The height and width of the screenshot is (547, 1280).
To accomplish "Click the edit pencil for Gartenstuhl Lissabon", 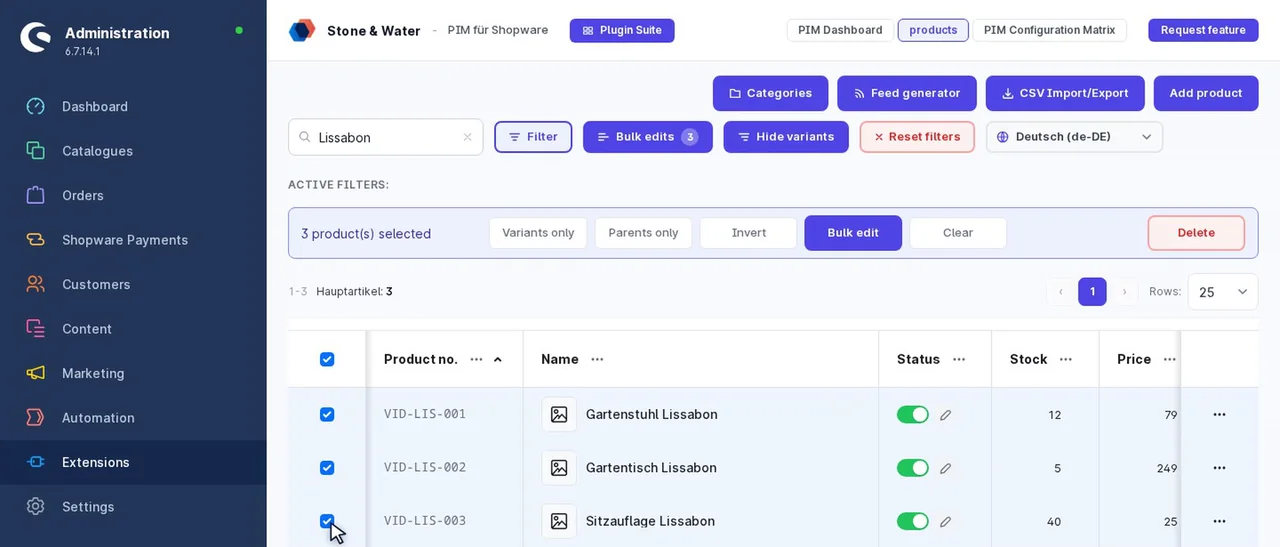I will click(946, 414).
